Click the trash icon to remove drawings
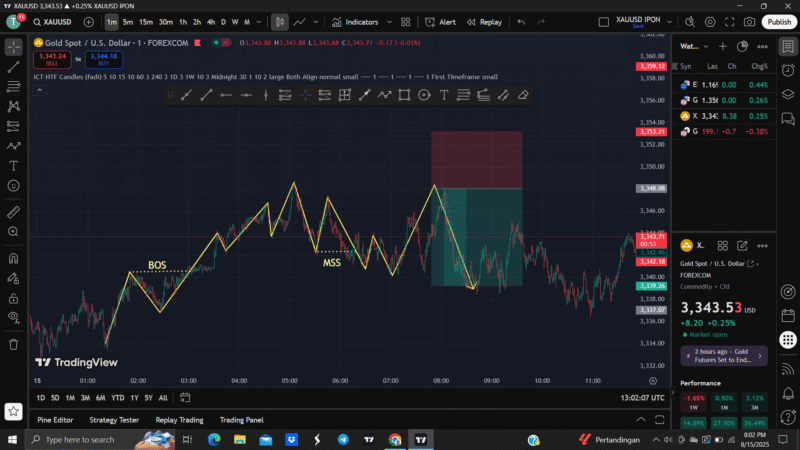This screenshot has height=450, width=800. click(x=13, y=344)
